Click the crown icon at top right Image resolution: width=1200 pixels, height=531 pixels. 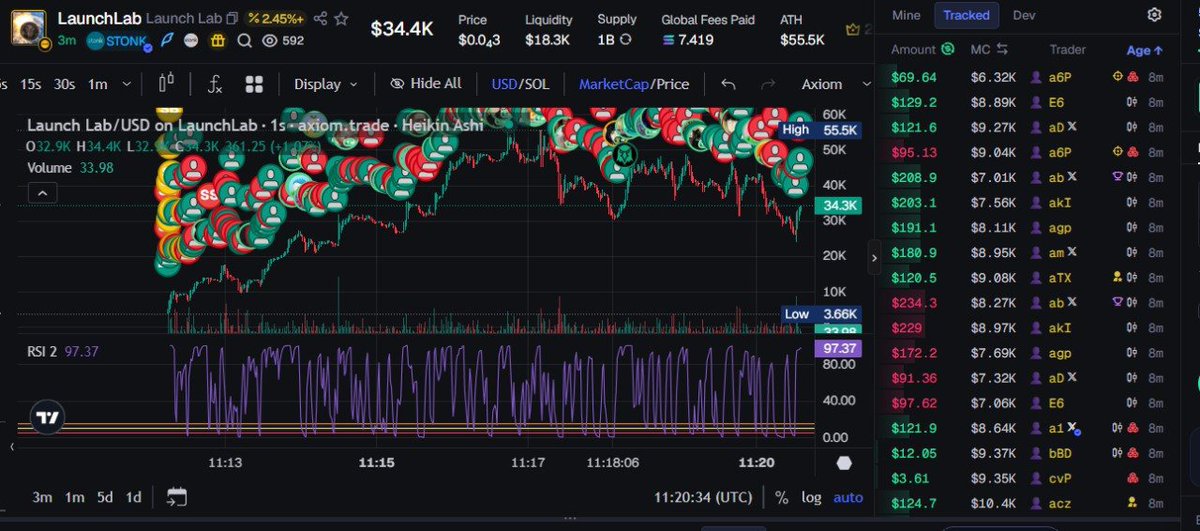click(x=854, y=30)
